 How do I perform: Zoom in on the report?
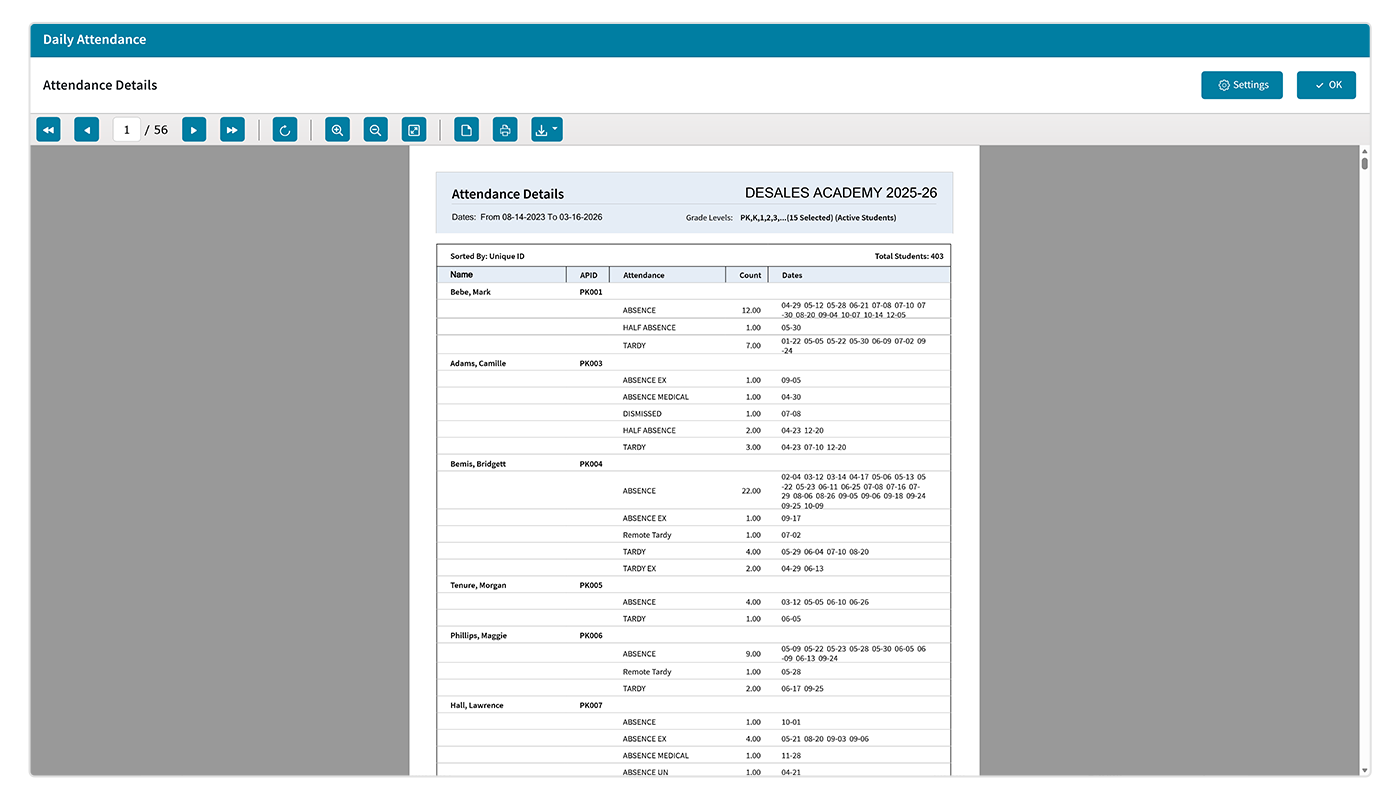(x=337, y=129)
